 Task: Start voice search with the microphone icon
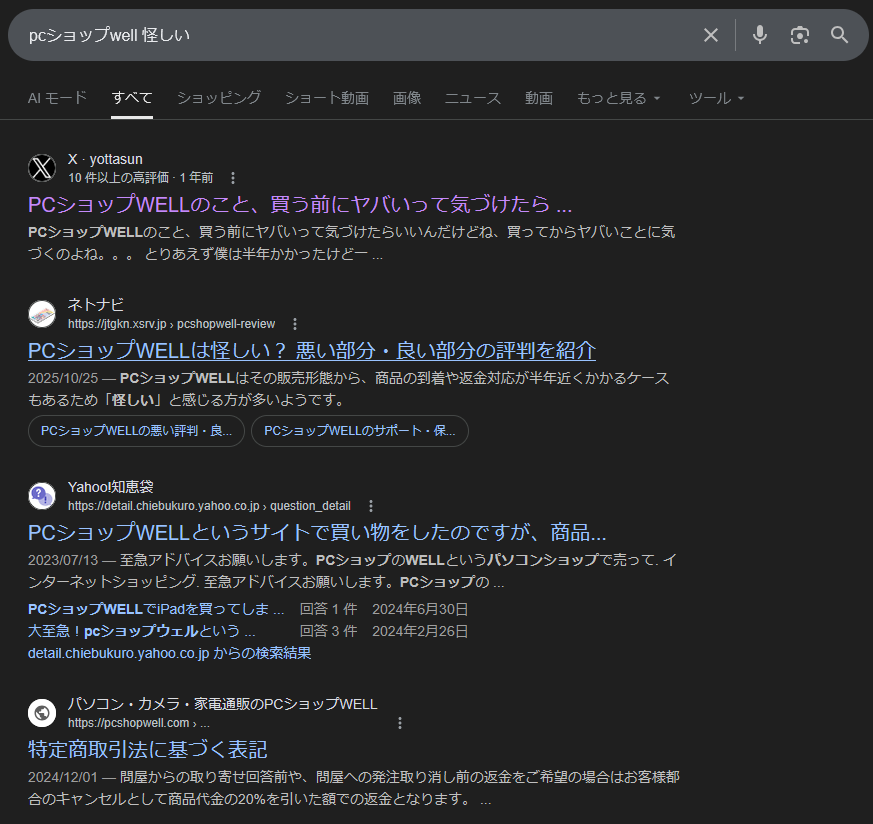pos(759,35)
